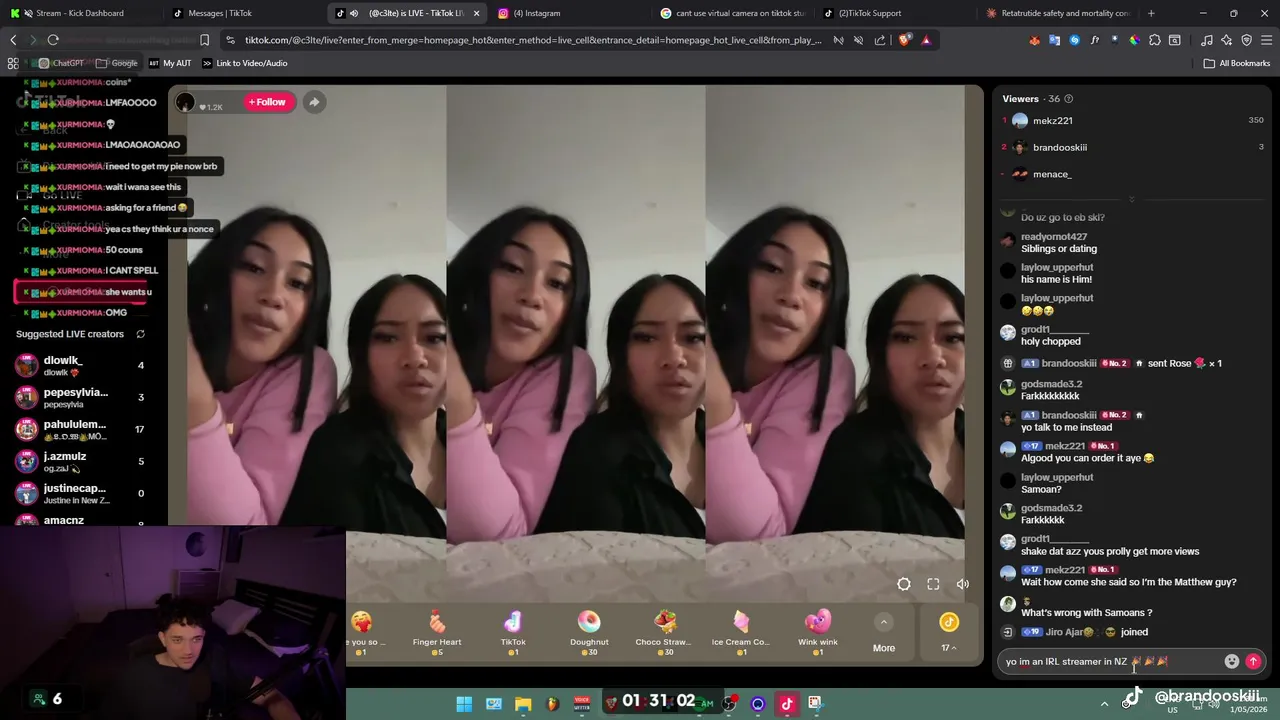
Task: Open suggested creator justinecap
Action: pos(80,493)
